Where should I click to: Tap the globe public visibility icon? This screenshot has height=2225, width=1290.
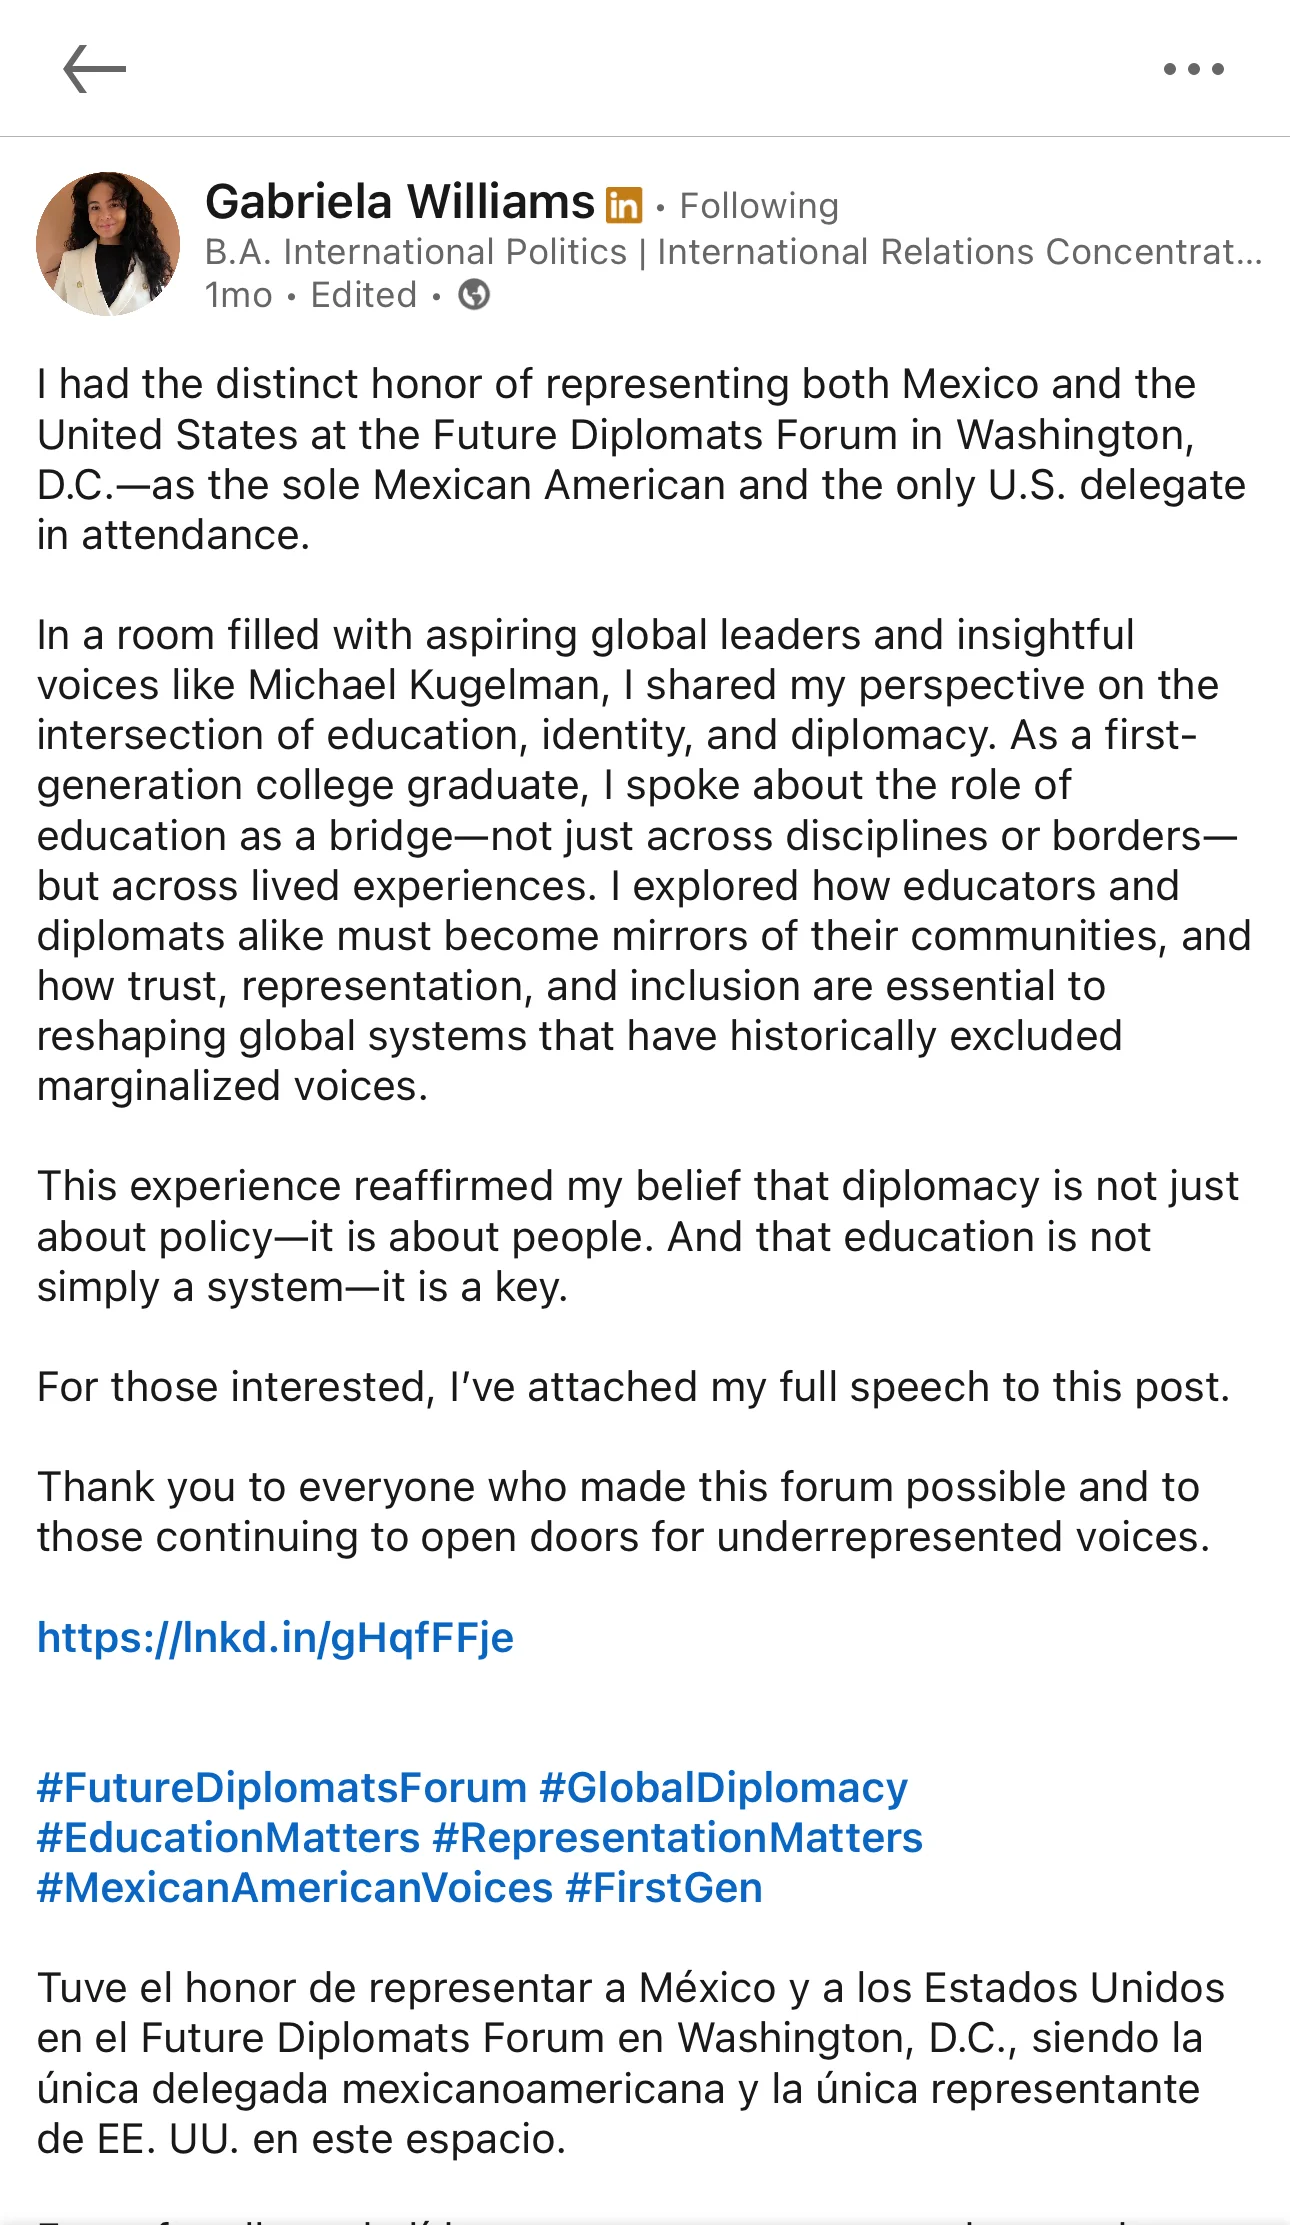tap(474, 295)
